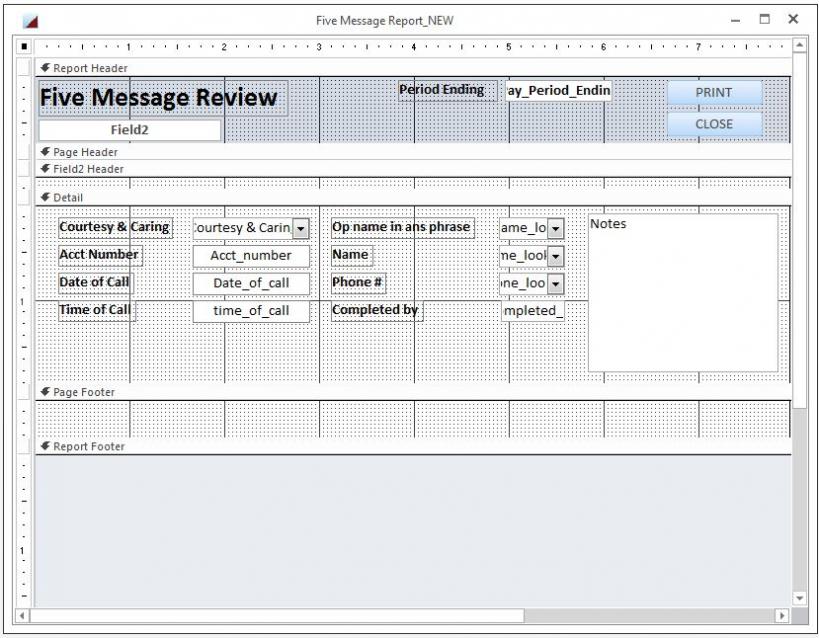819x638 pixels.
Task: Open the Name lookup combo box arrow
Action: (556, 257)
